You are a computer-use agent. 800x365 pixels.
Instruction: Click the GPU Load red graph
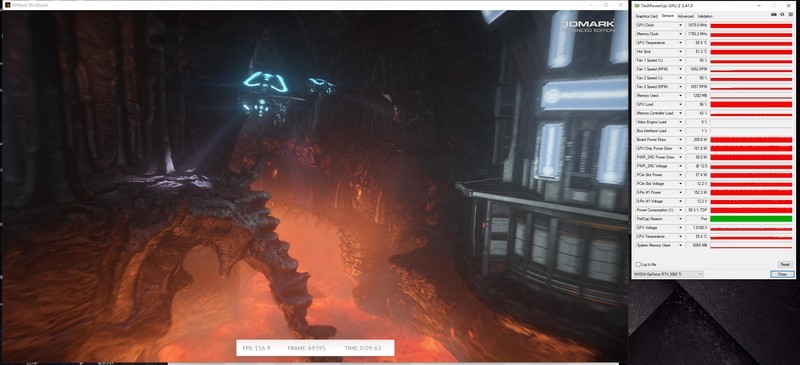pyautogui.click(x=751, y=104)
